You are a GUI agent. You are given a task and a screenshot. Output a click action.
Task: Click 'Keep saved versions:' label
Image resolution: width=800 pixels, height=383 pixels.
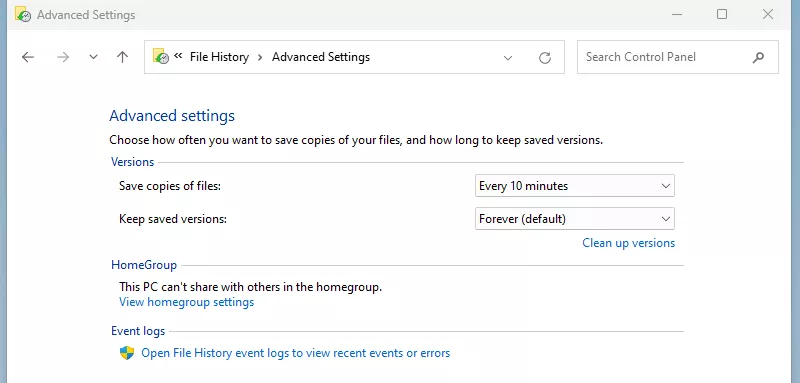(x=172, y=219)
